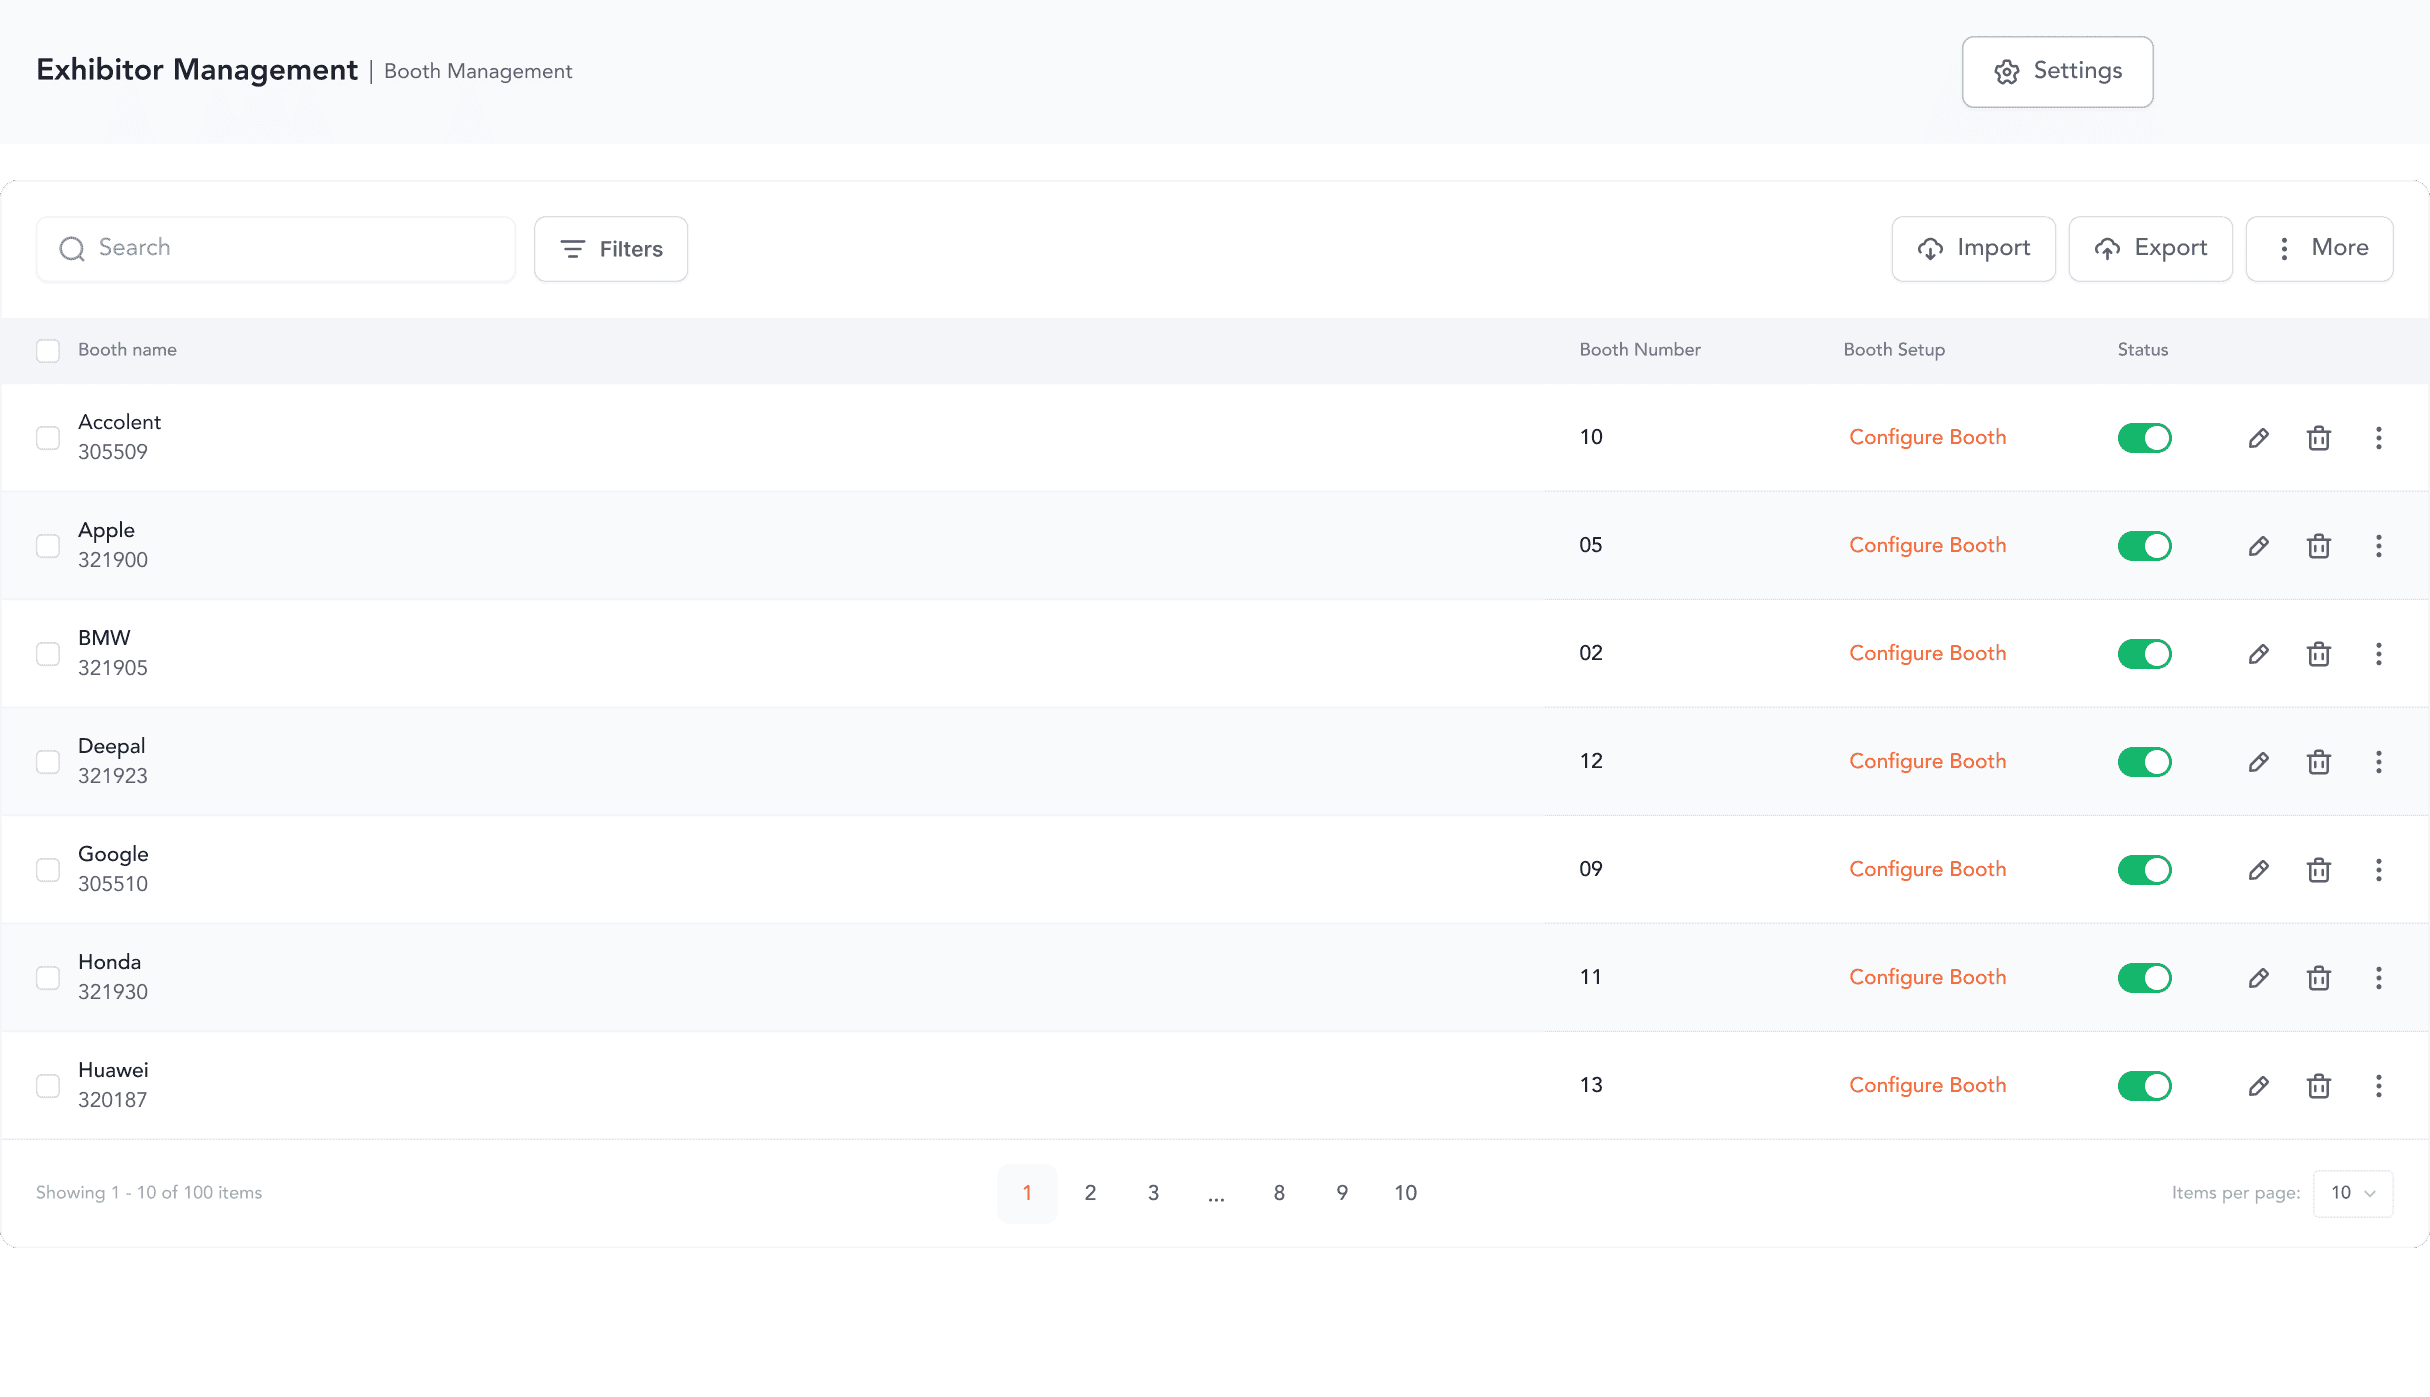
Task: Open the three-dot menu for BMW row
Action: 2378,654
